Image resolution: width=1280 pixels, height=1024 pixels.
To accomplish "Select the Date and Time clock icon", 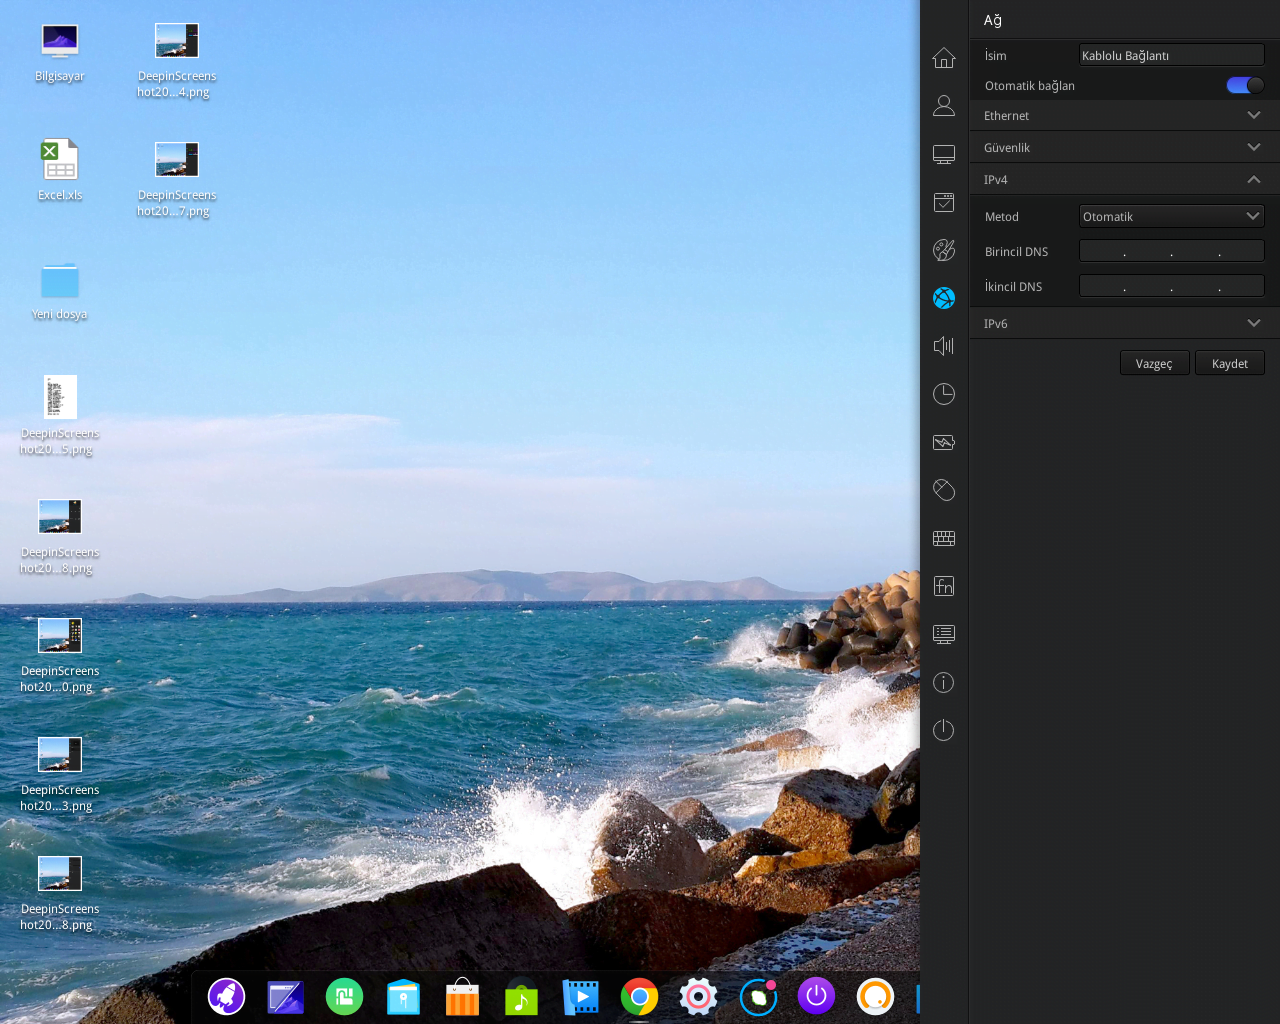I will click(942, 393).
